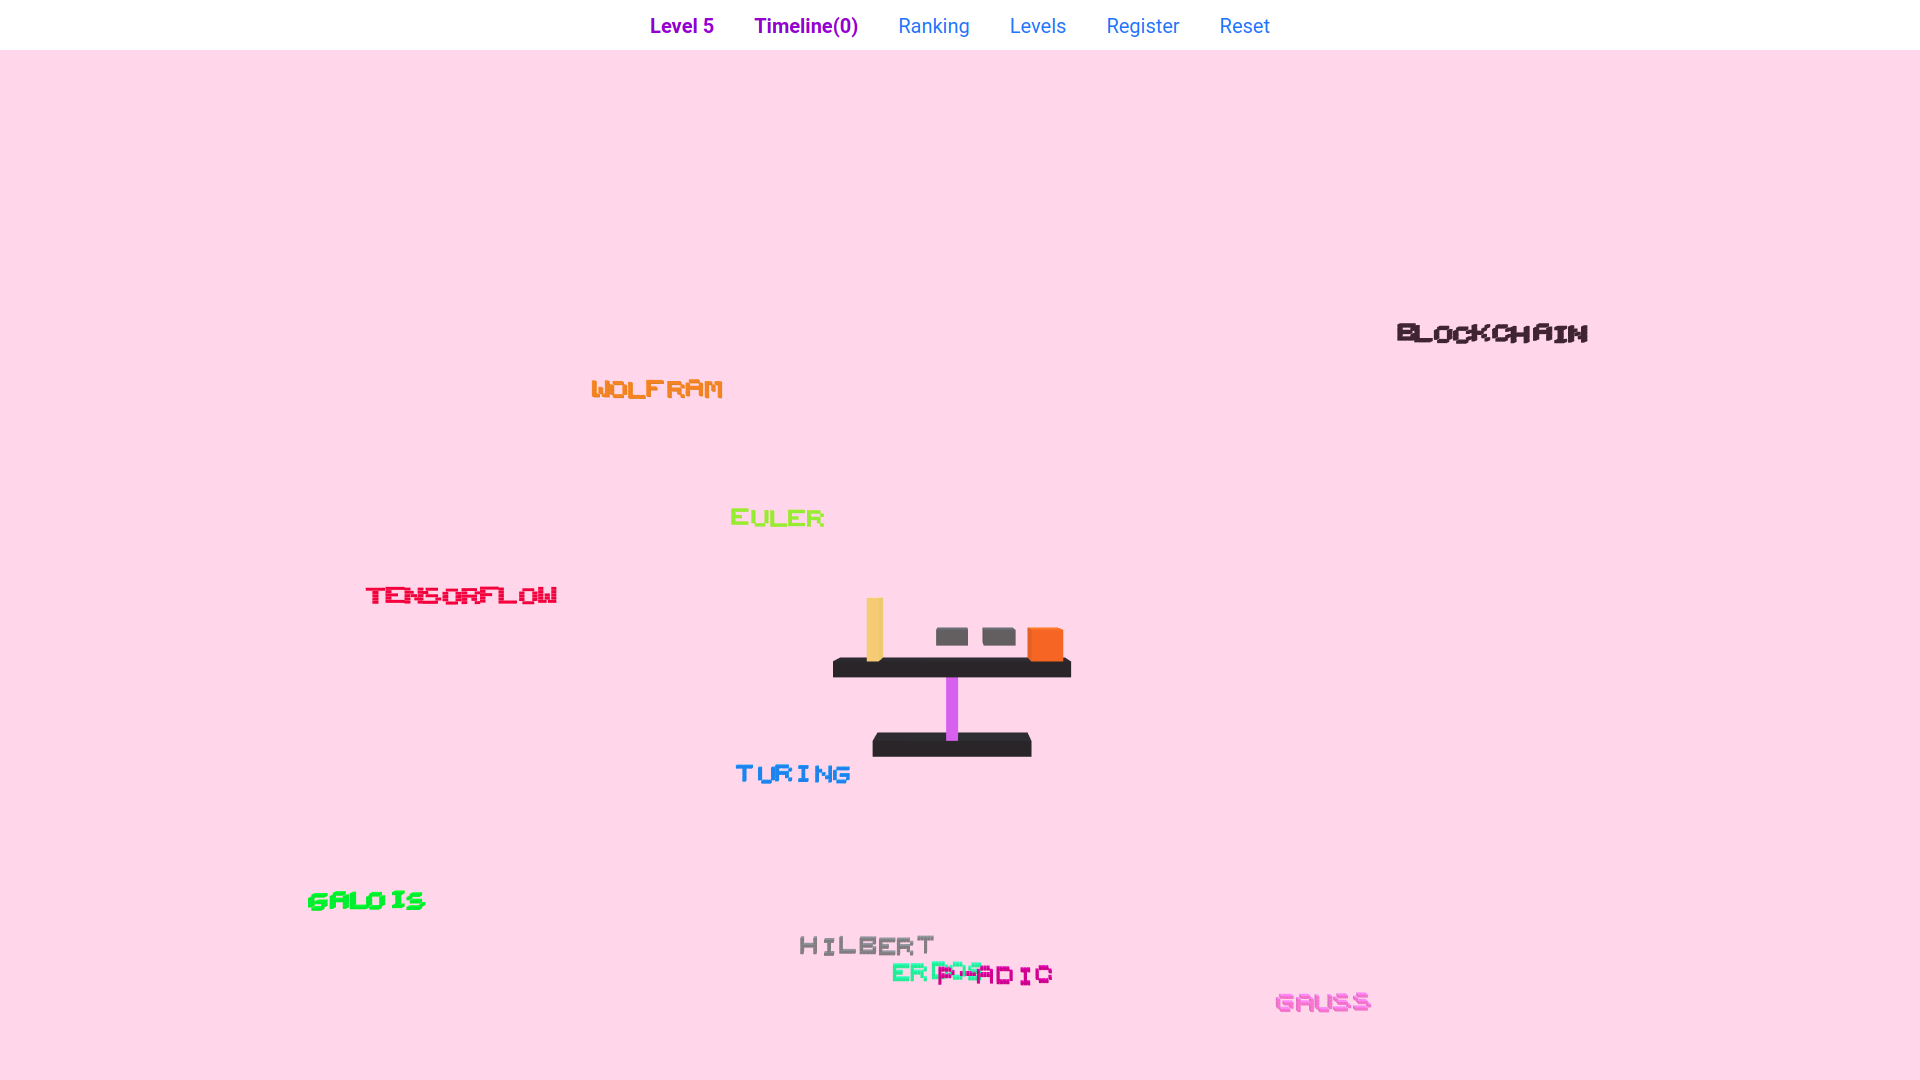Screen dimensions: 1920x1080
Task: Click the tall yellow pillar block
Action: [x=874, y=628]
